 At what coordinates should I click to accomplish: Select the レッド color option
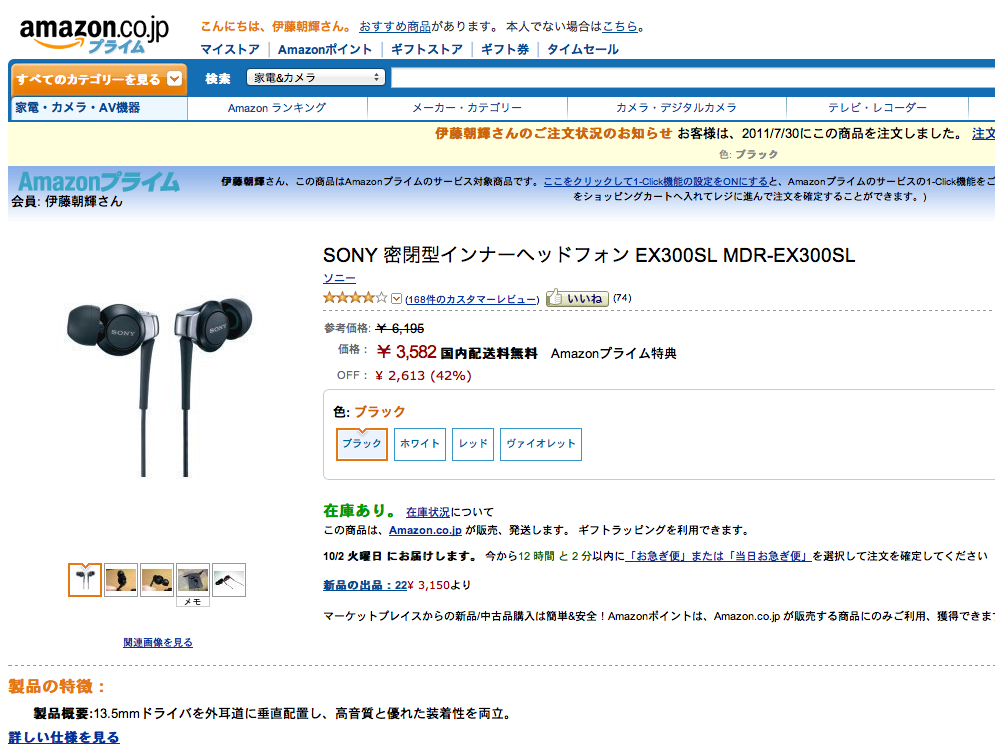[473, 444]
